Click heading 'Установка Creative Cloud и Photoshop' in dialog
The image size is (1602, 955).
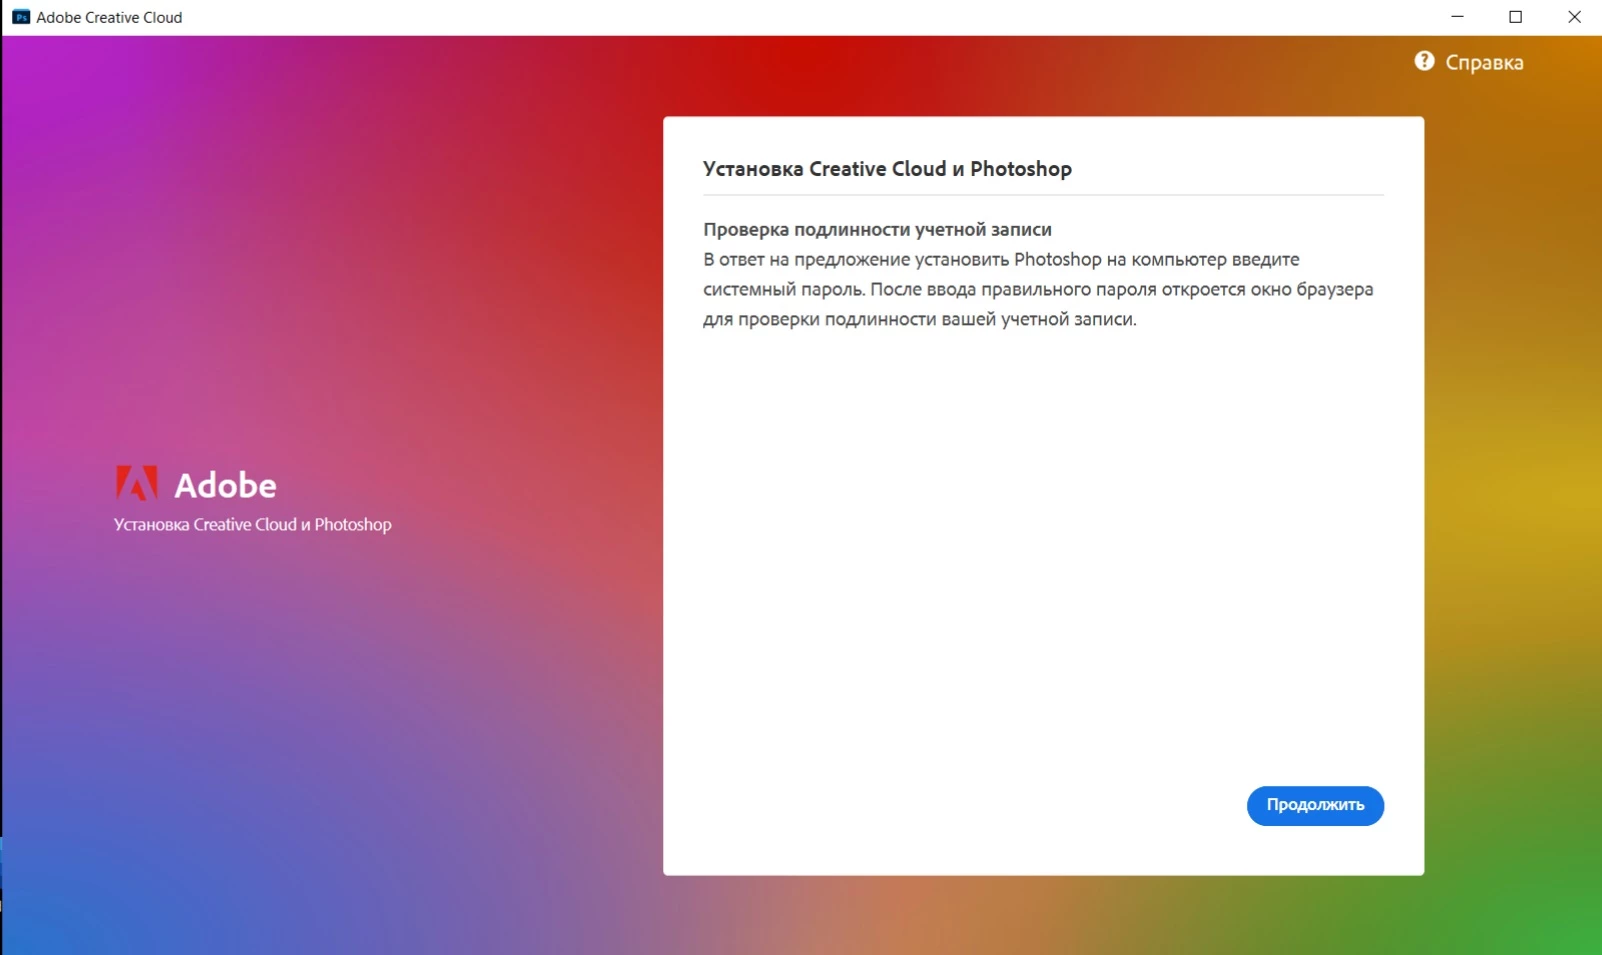[x=887, y=169]
